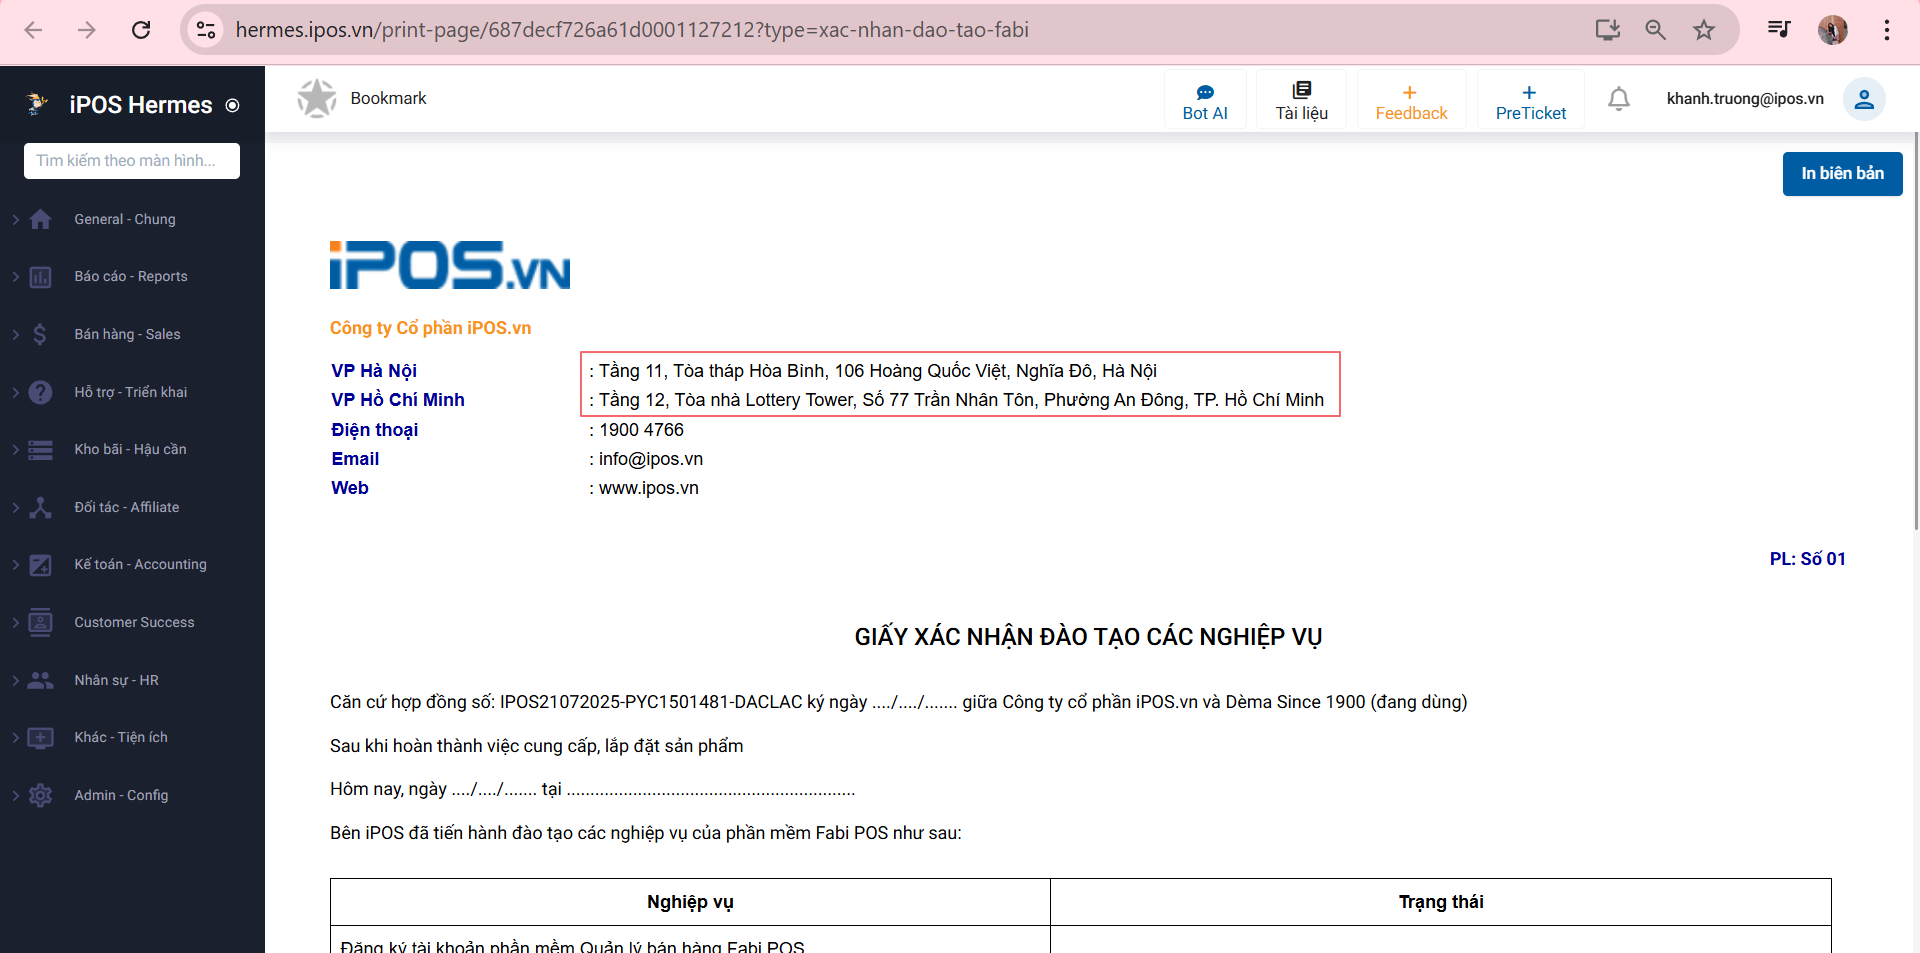Go forward in browser history

pyautogui.click(x=87, y=30)
